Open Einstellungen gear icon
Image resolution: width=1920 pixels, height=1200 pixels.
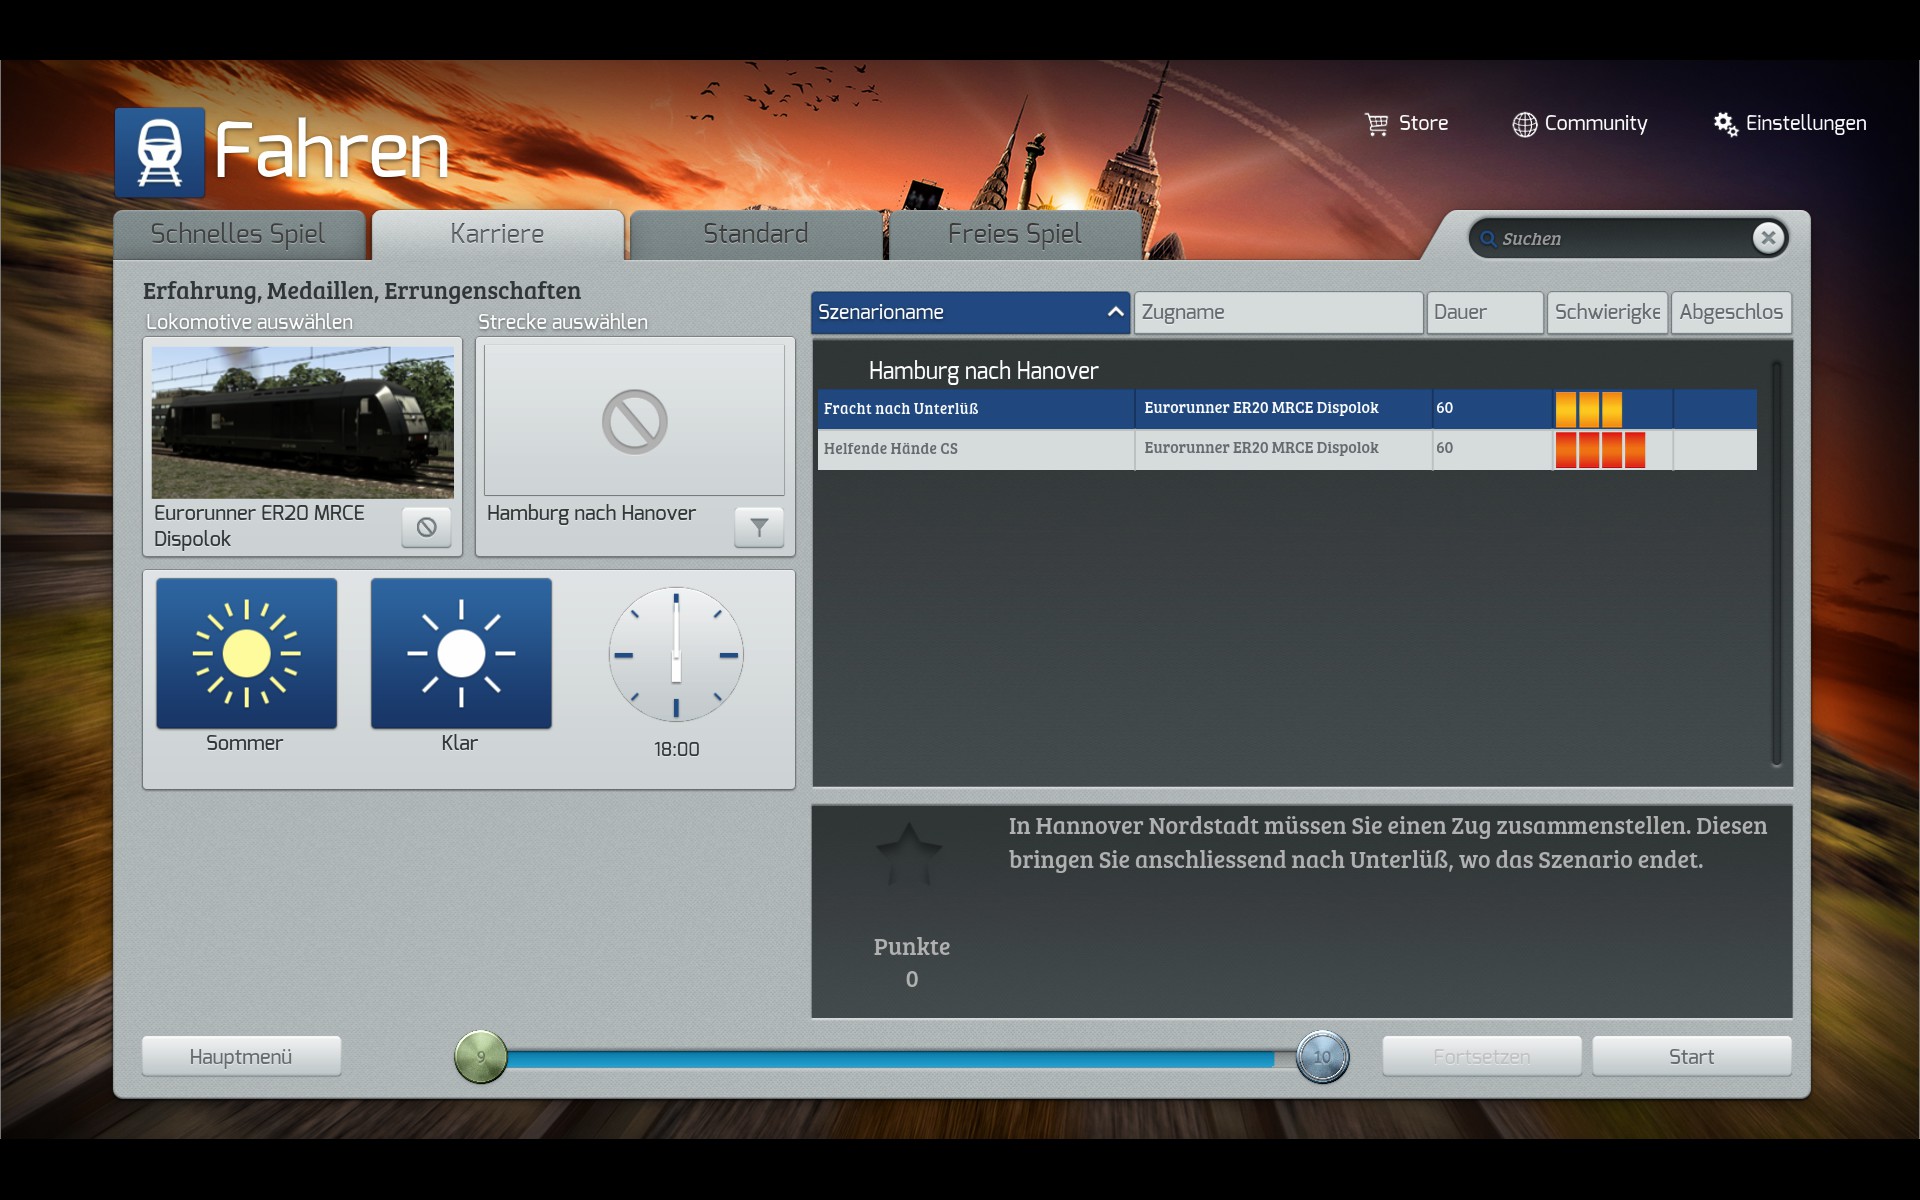click(1725, 124)
